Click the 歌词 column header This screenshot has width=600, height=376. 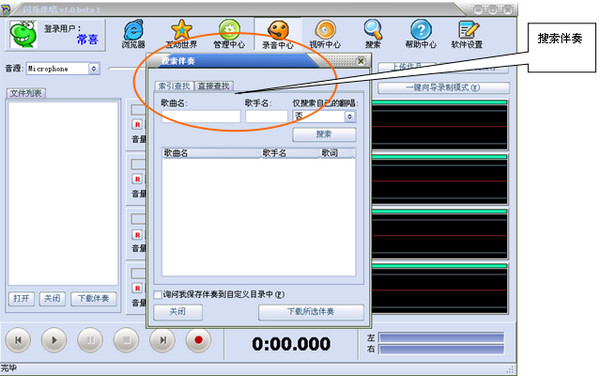337,153
